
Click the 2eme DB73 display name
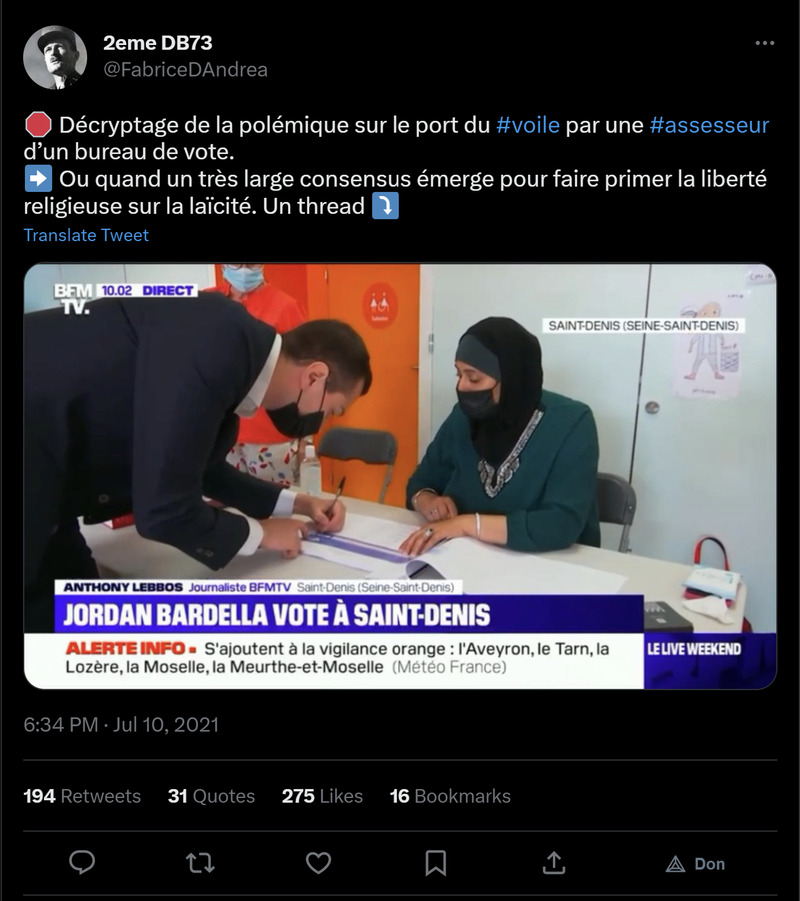pos(157,43)
